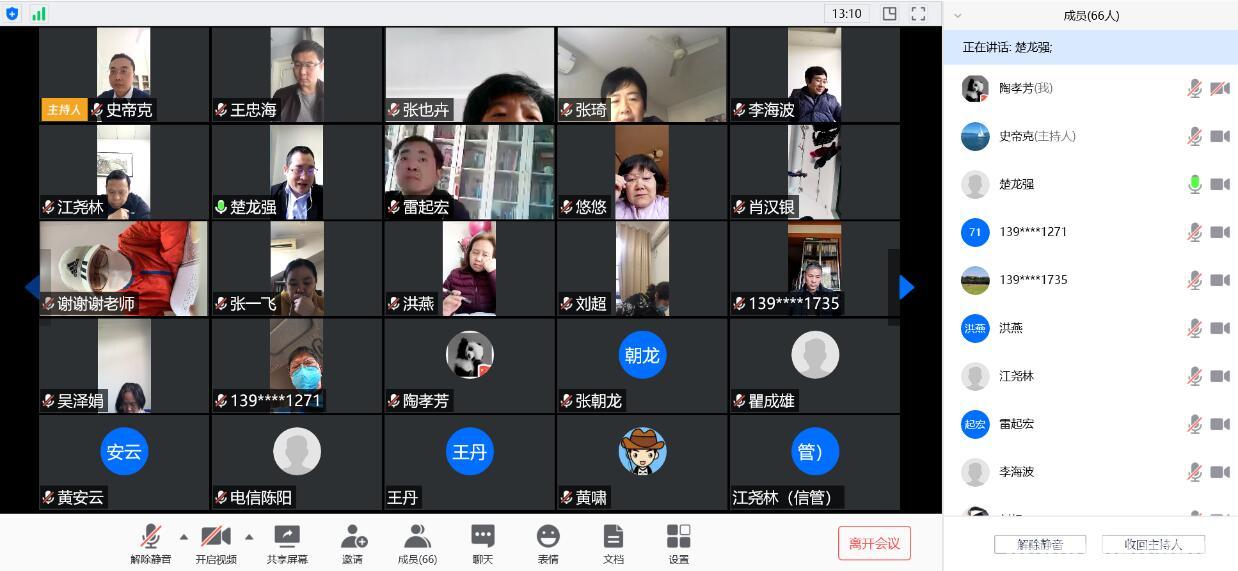Expand audio options arrow beside 解除静音
Image resolution: width=1238 pixels, height=571 pixels.
184,535
